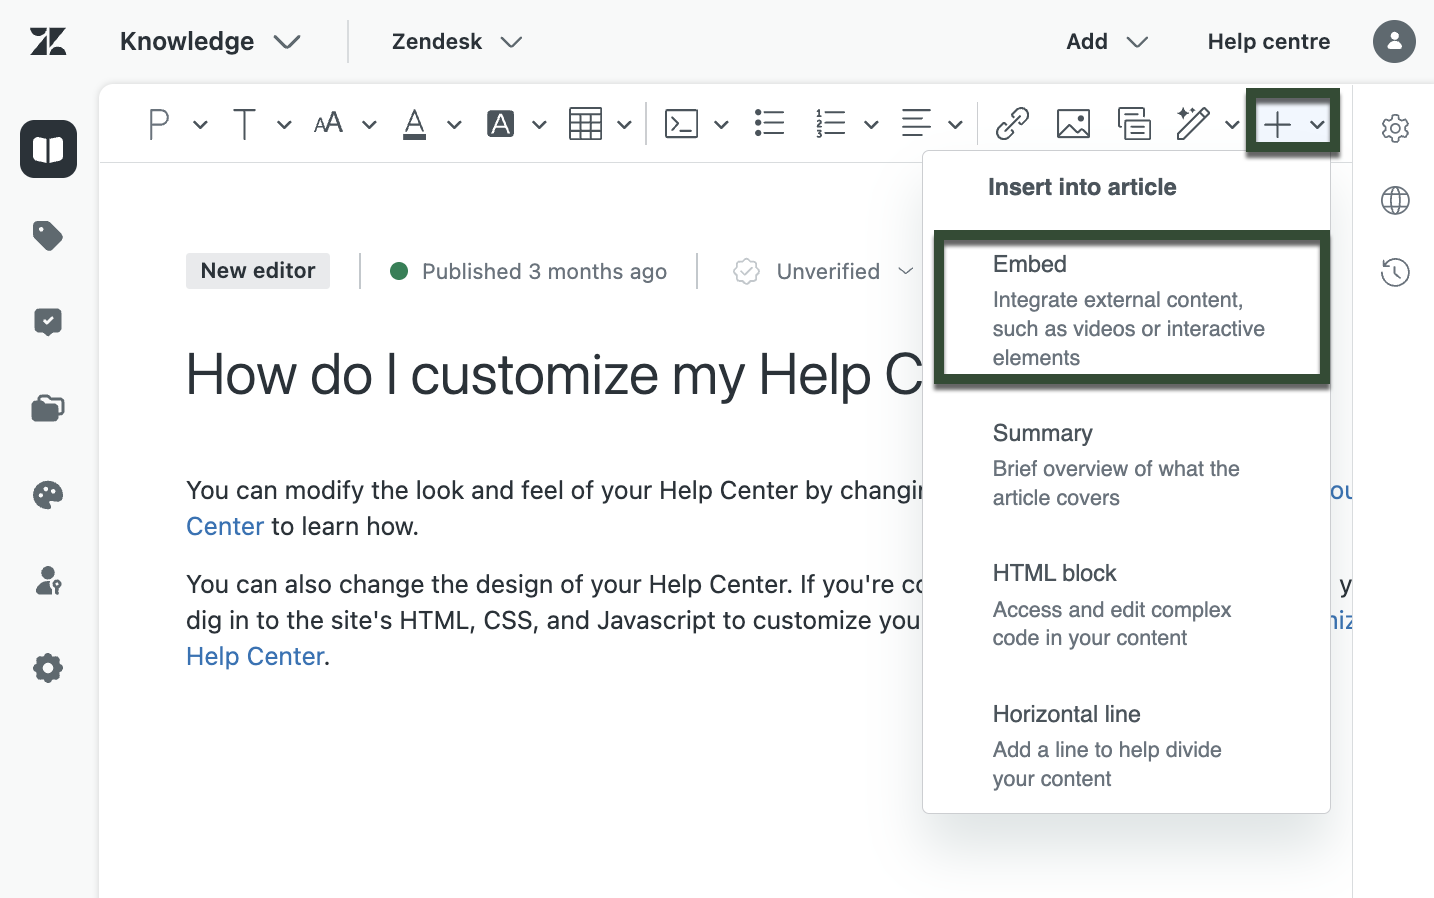This screenshot has width=1434, height=898.
Task: Open the font color picker
Action: click(x=414, y=123)
